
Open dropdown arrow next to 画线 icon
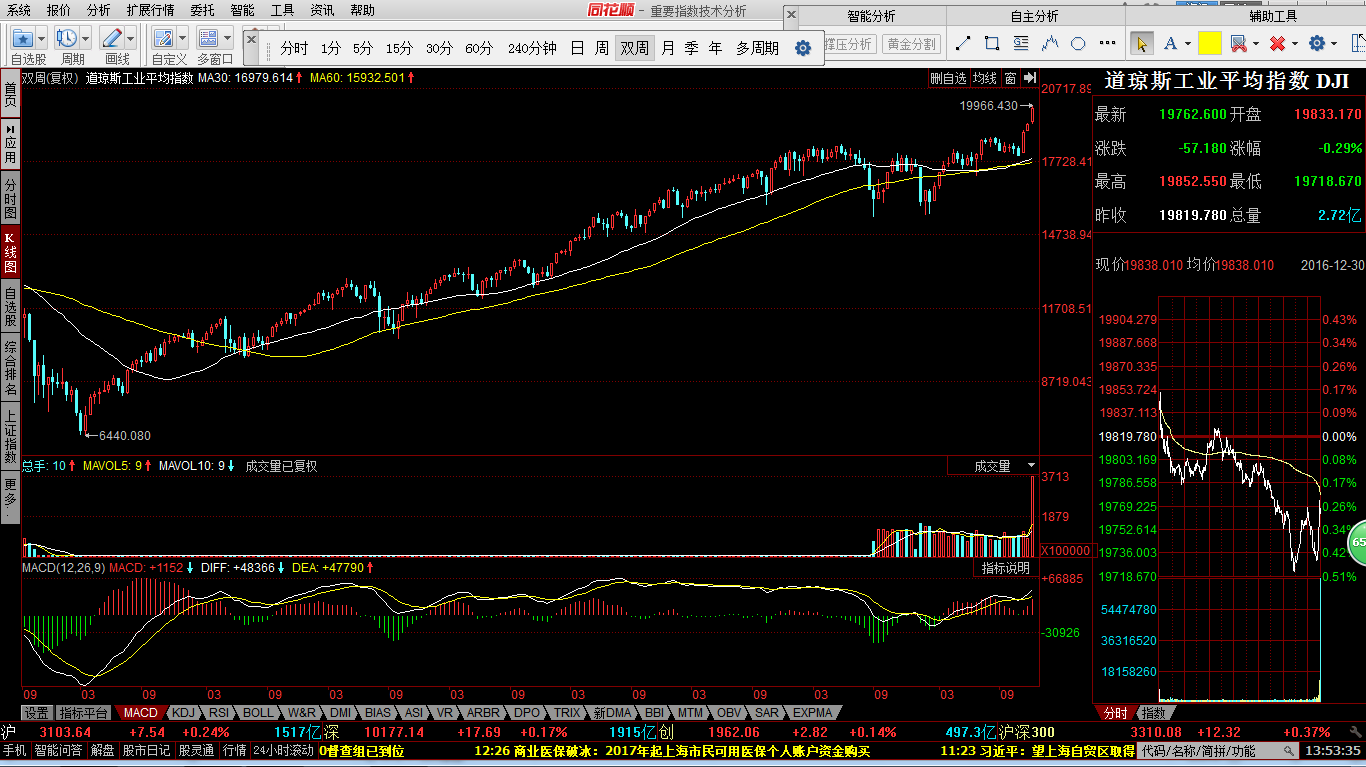[x=130, y=39]
